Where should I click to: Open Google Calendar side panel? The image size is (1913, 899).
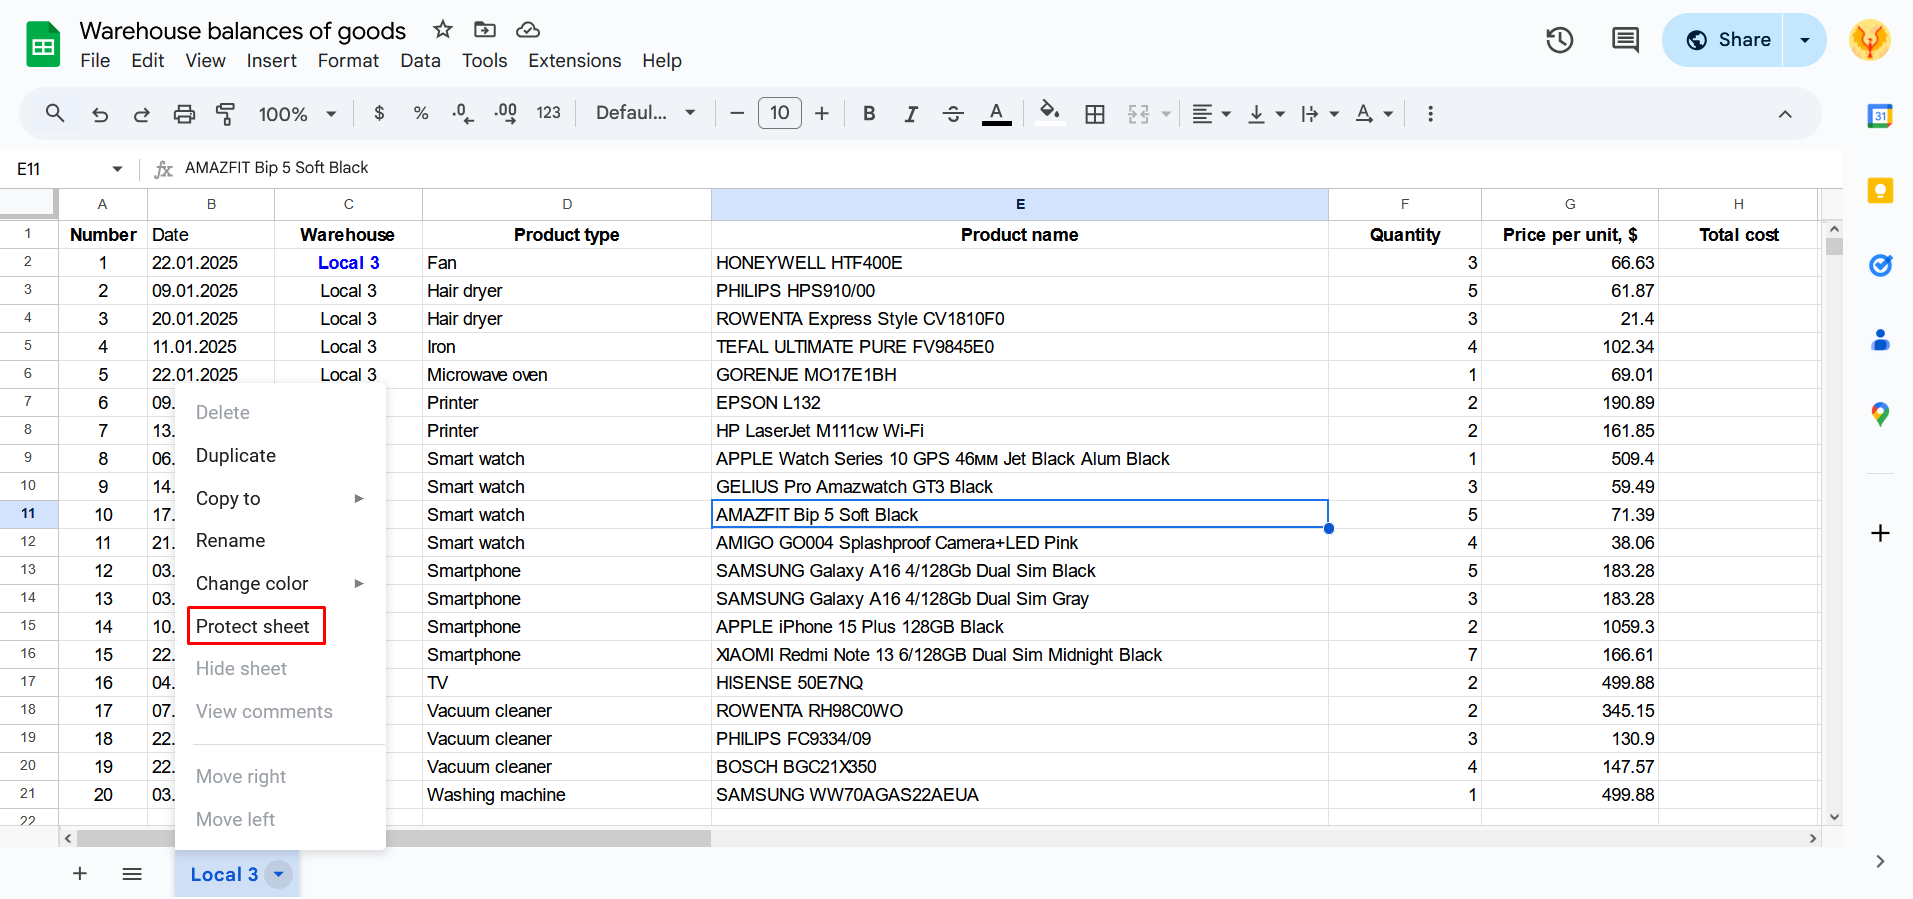(1880, 116)
